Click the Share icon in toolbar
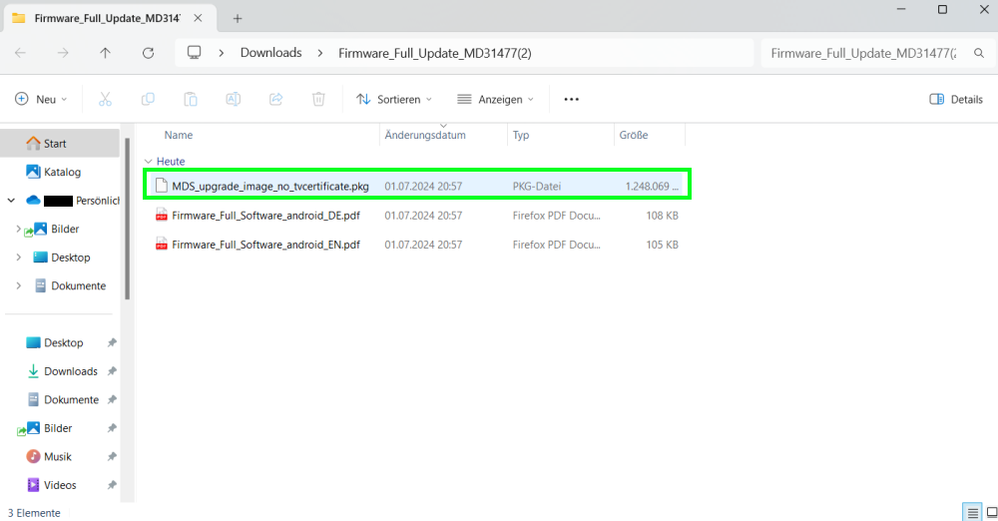 tap(276, 99)
